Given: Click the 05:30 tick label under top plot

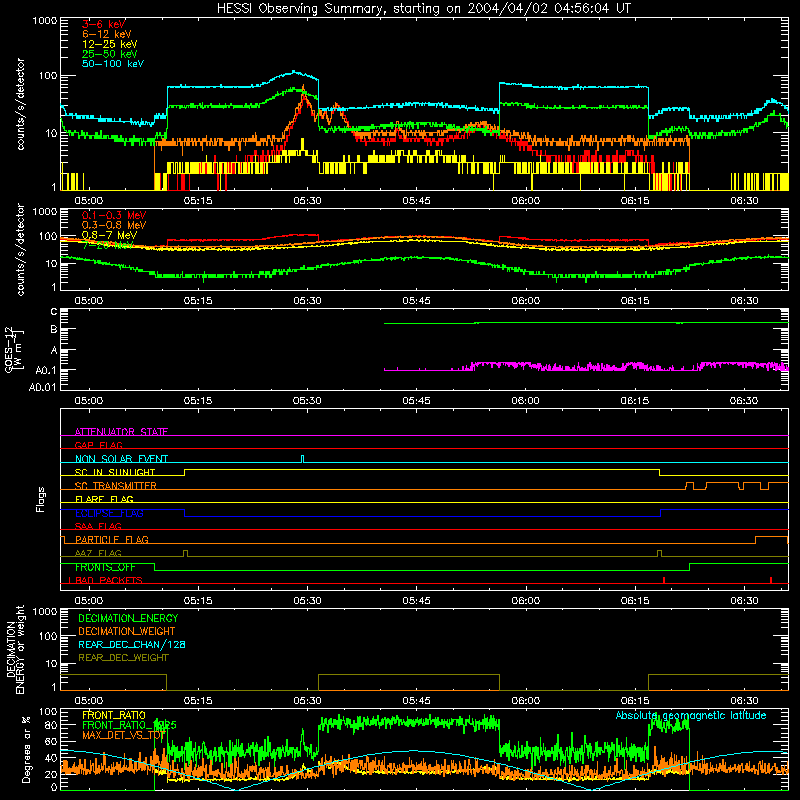Looking at the screenshot, I should pos(307,201).
